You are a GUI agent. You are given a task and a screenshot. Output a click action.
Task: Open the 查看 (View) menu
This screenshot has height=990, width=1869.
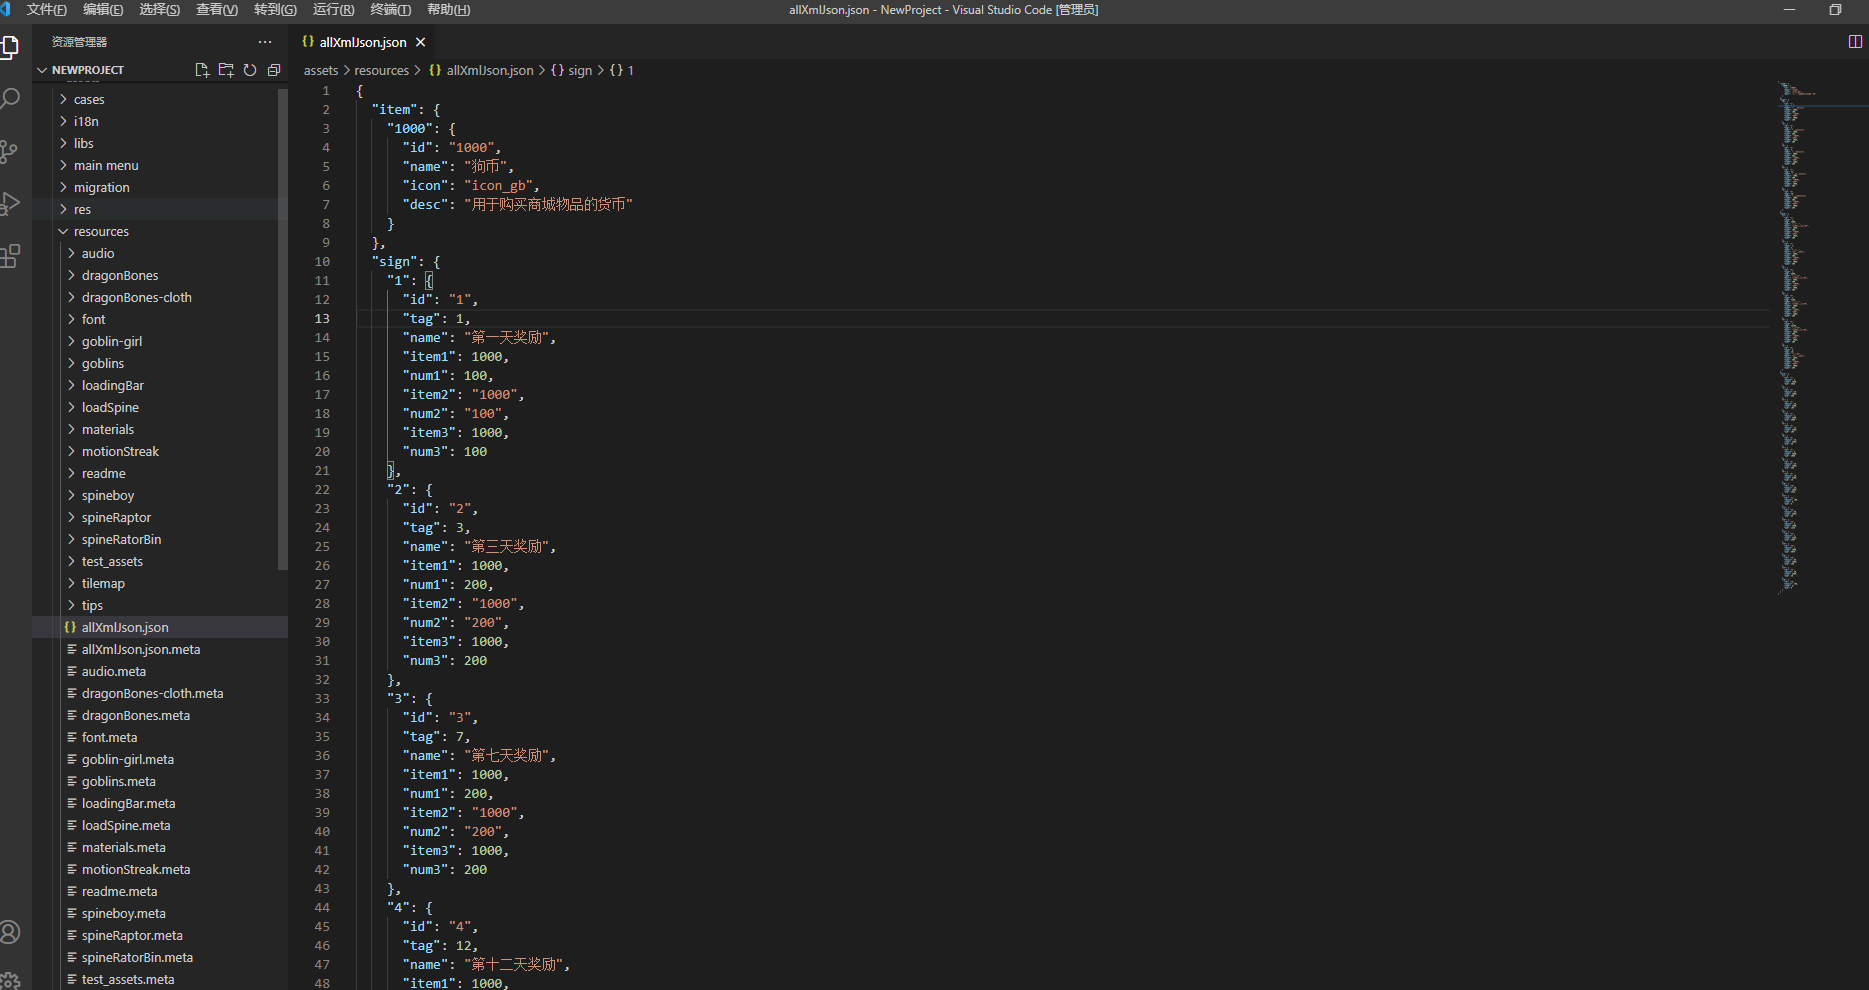pyautogui.click(x=216, y=10)
